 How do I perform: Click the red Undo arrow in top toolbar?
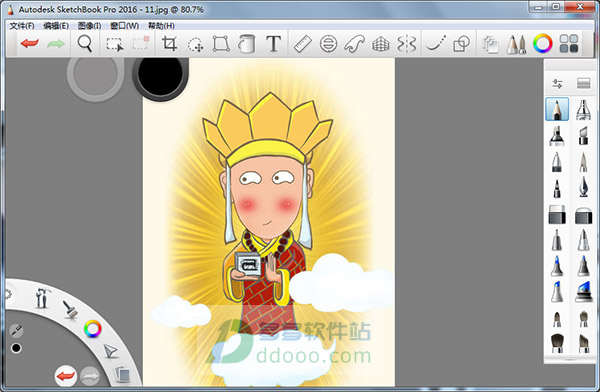coord(30,43)
